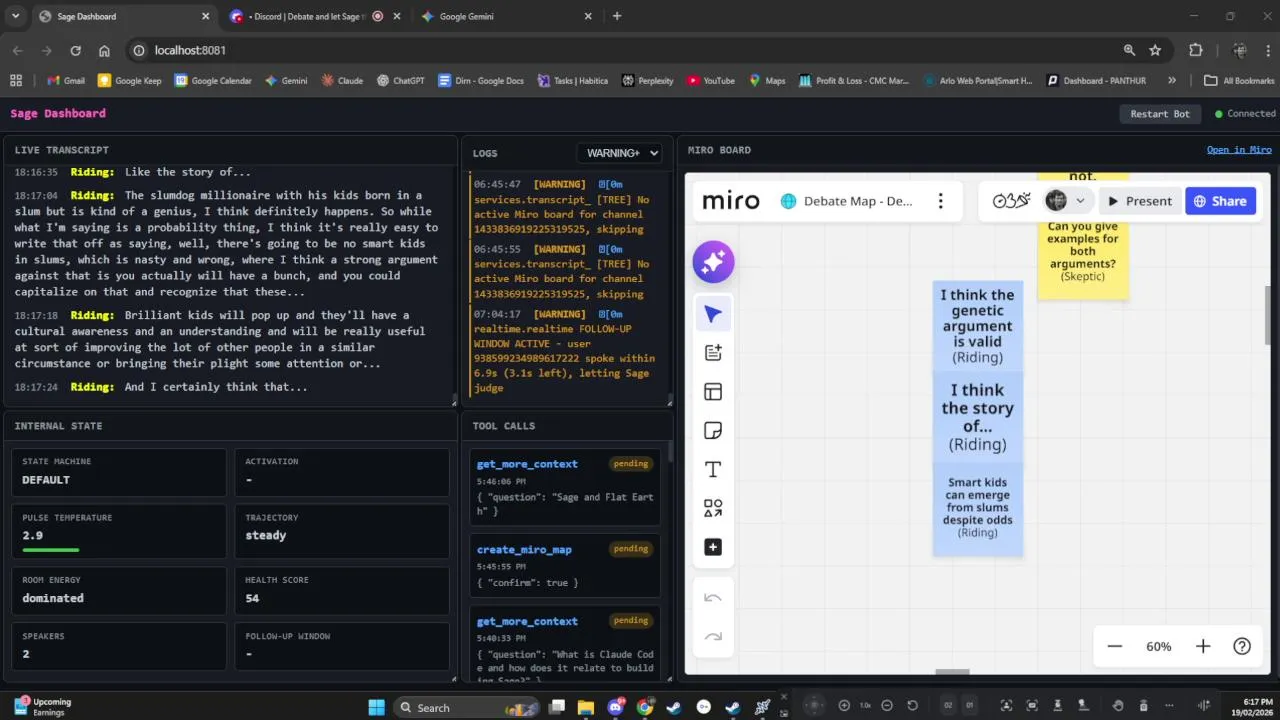Image resolution: width=1280 pixels, height=720 pixels.
Task: Click the Room Energy 'dominated' value
Action: click(x=53, y=598)
